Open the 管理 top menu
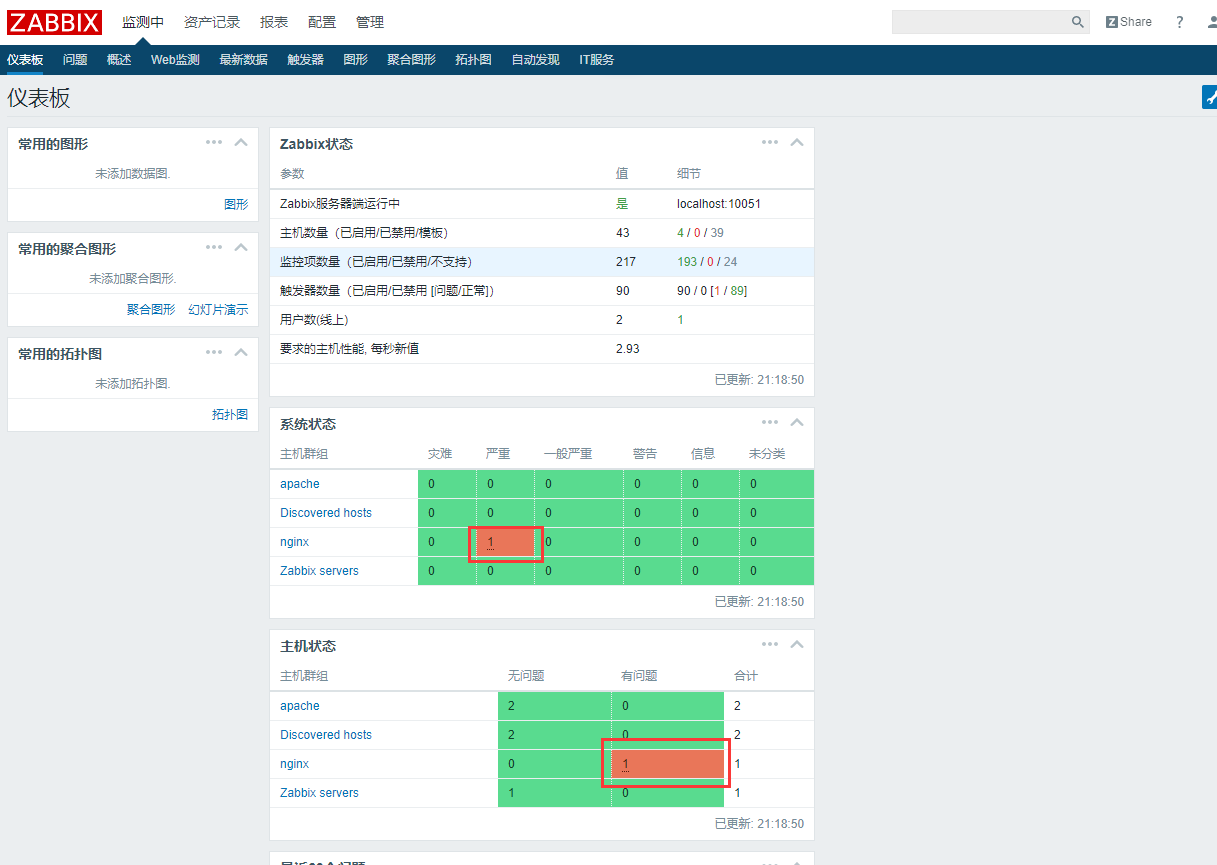 pos(370,22)
